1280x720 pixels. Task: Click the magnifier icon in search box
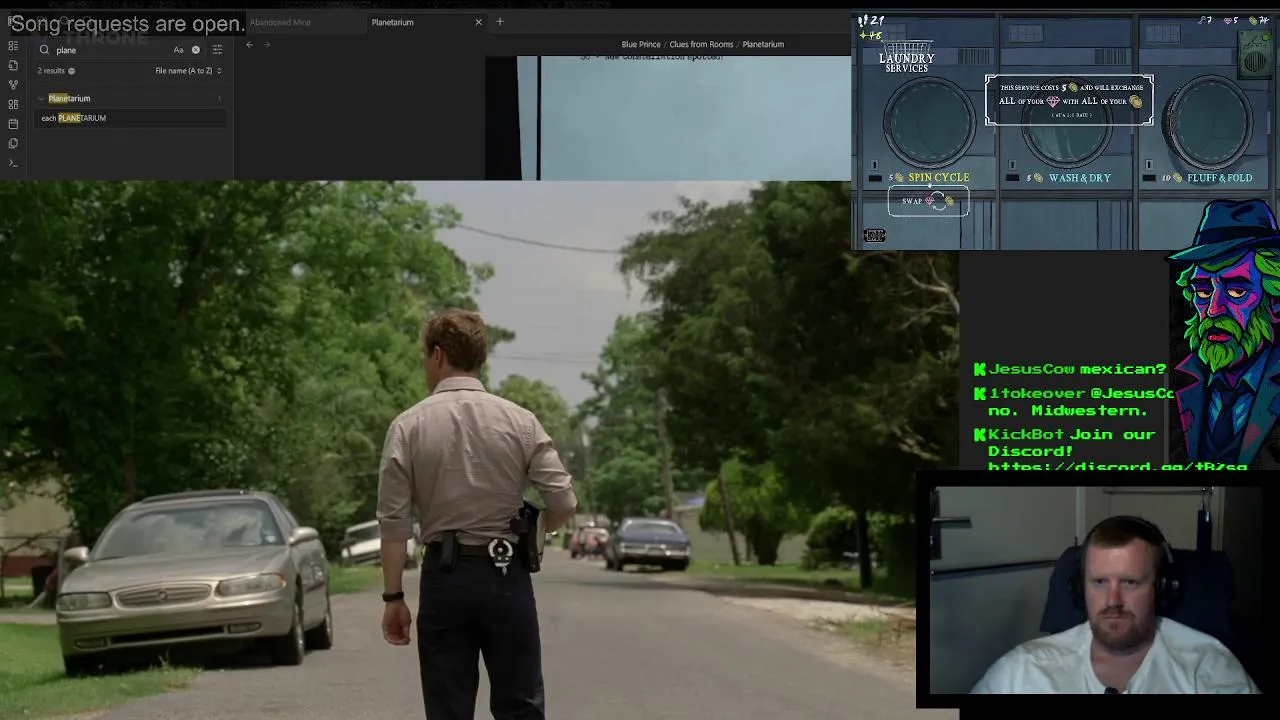point(44,50)
